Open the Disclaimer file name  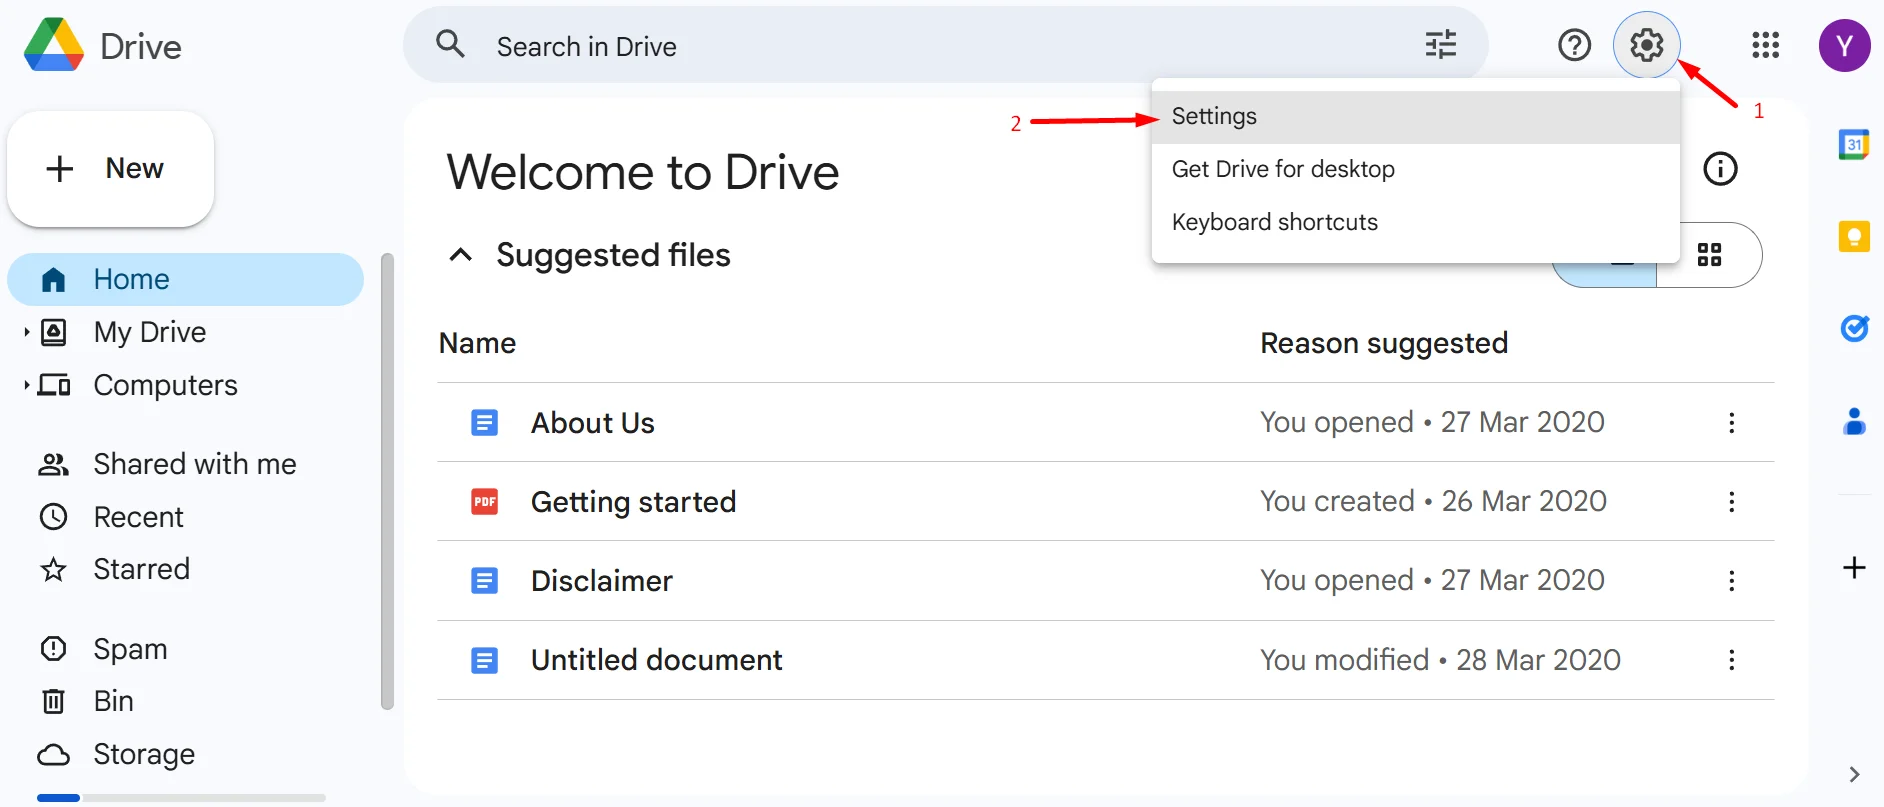click(602, 581)
